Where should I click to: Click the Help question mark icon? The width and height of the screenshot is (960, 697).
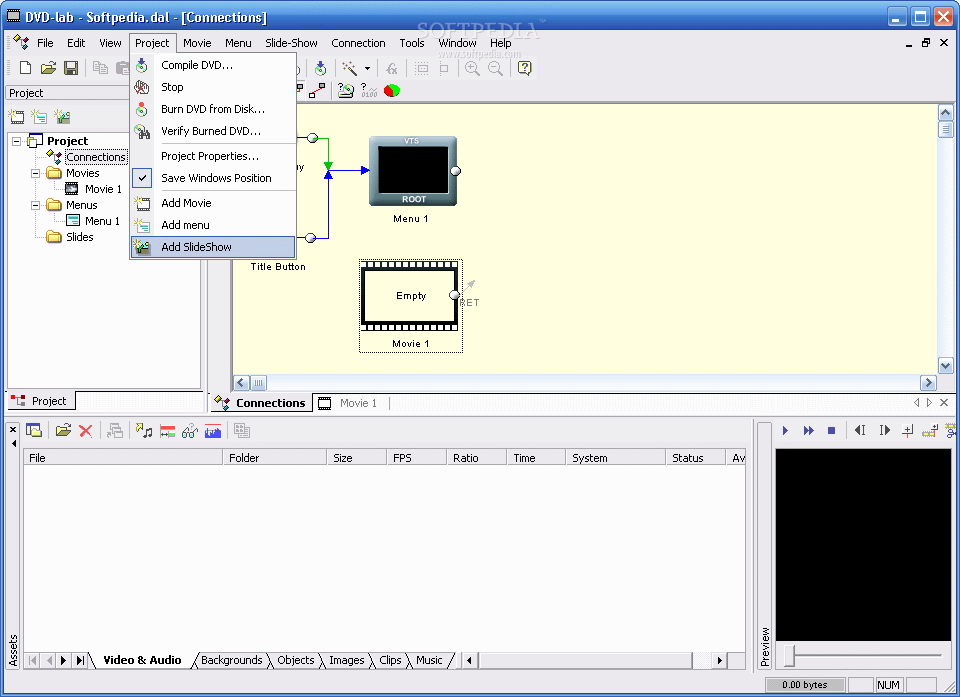click(x=525, y=68)
